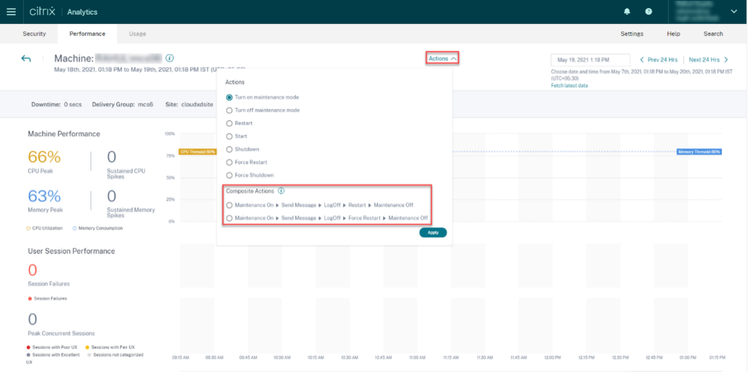
Task: Click the back arrow beside Machine
Action: (x=26, y=59)
